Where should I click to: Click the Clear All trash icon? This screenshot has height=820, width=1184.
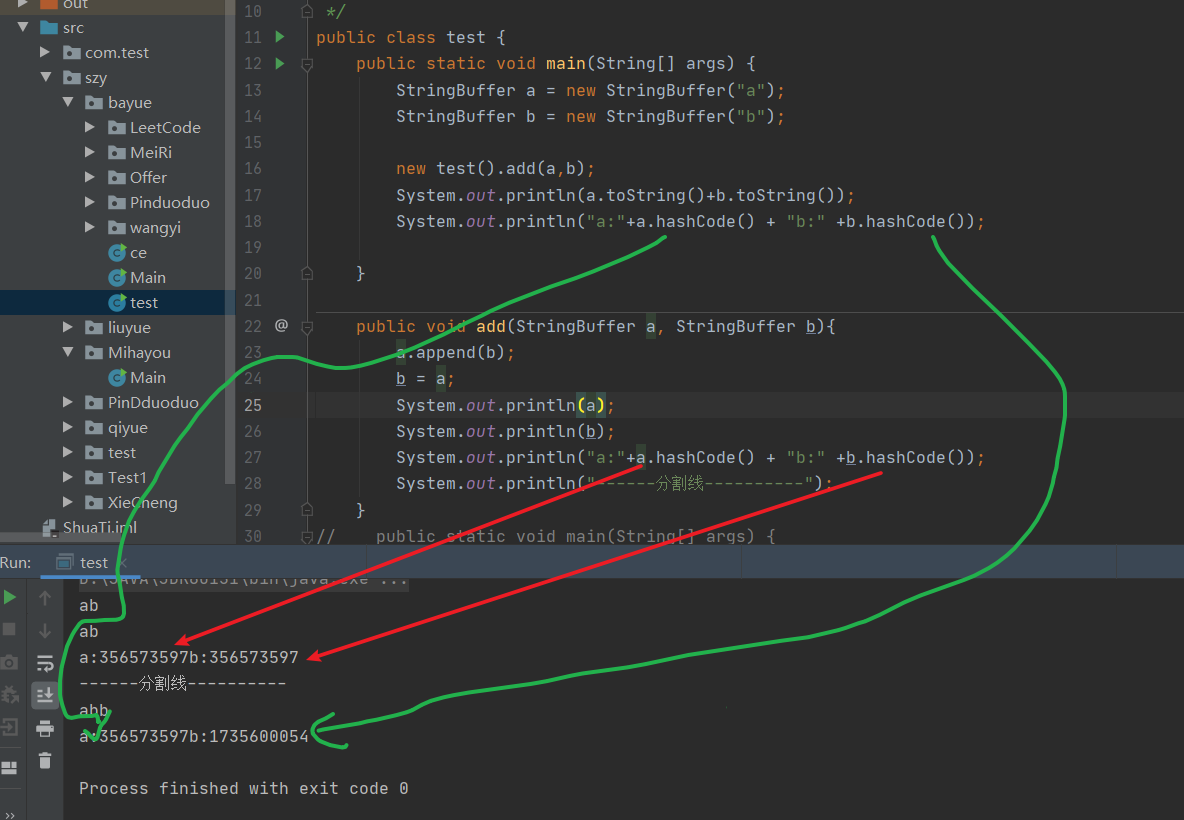[x=45, y=760]
